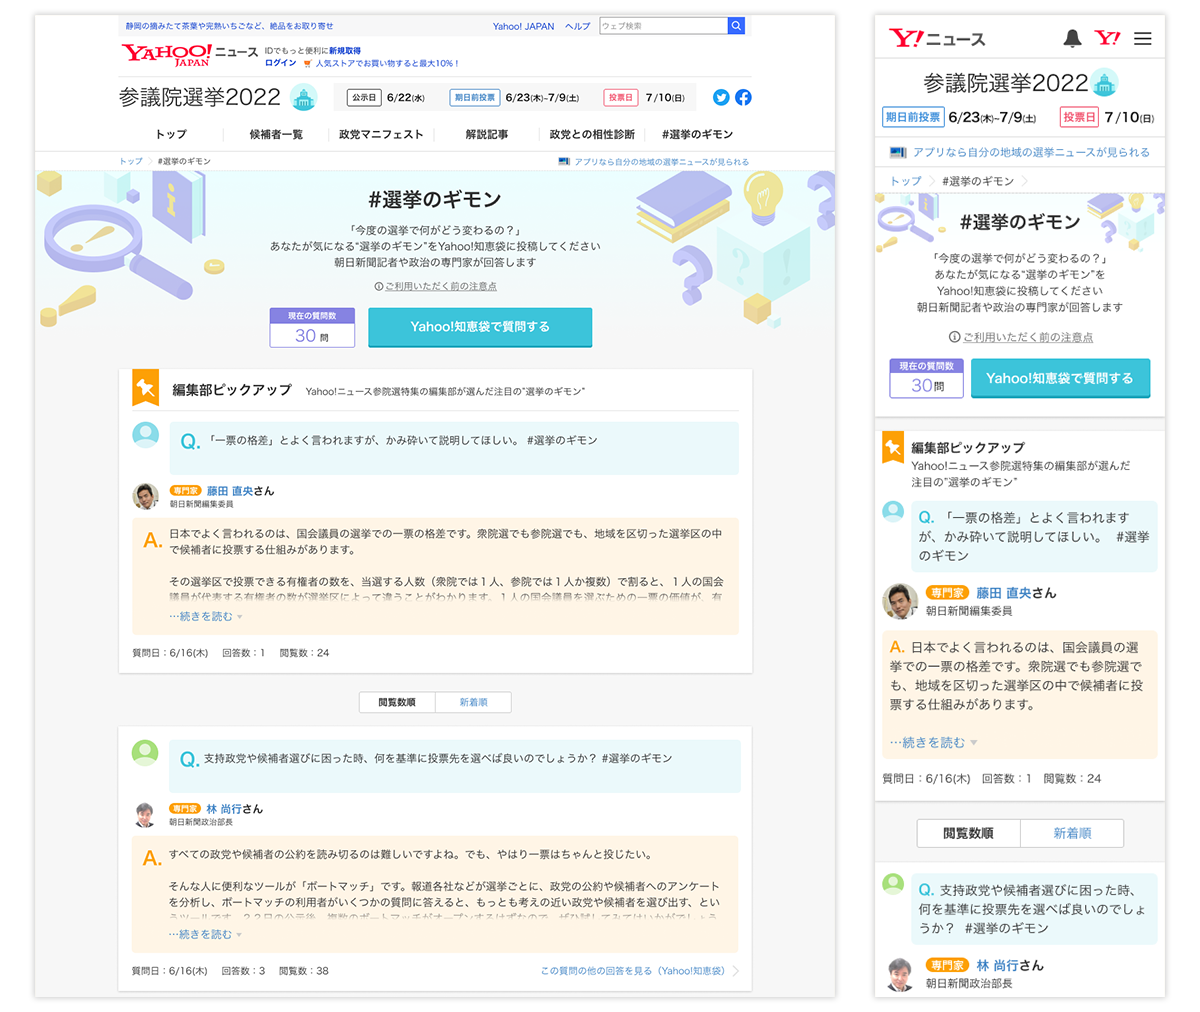Click the Y!ニュース logo in mobile header
The image size is (1200, 1012).
[937, 38]
